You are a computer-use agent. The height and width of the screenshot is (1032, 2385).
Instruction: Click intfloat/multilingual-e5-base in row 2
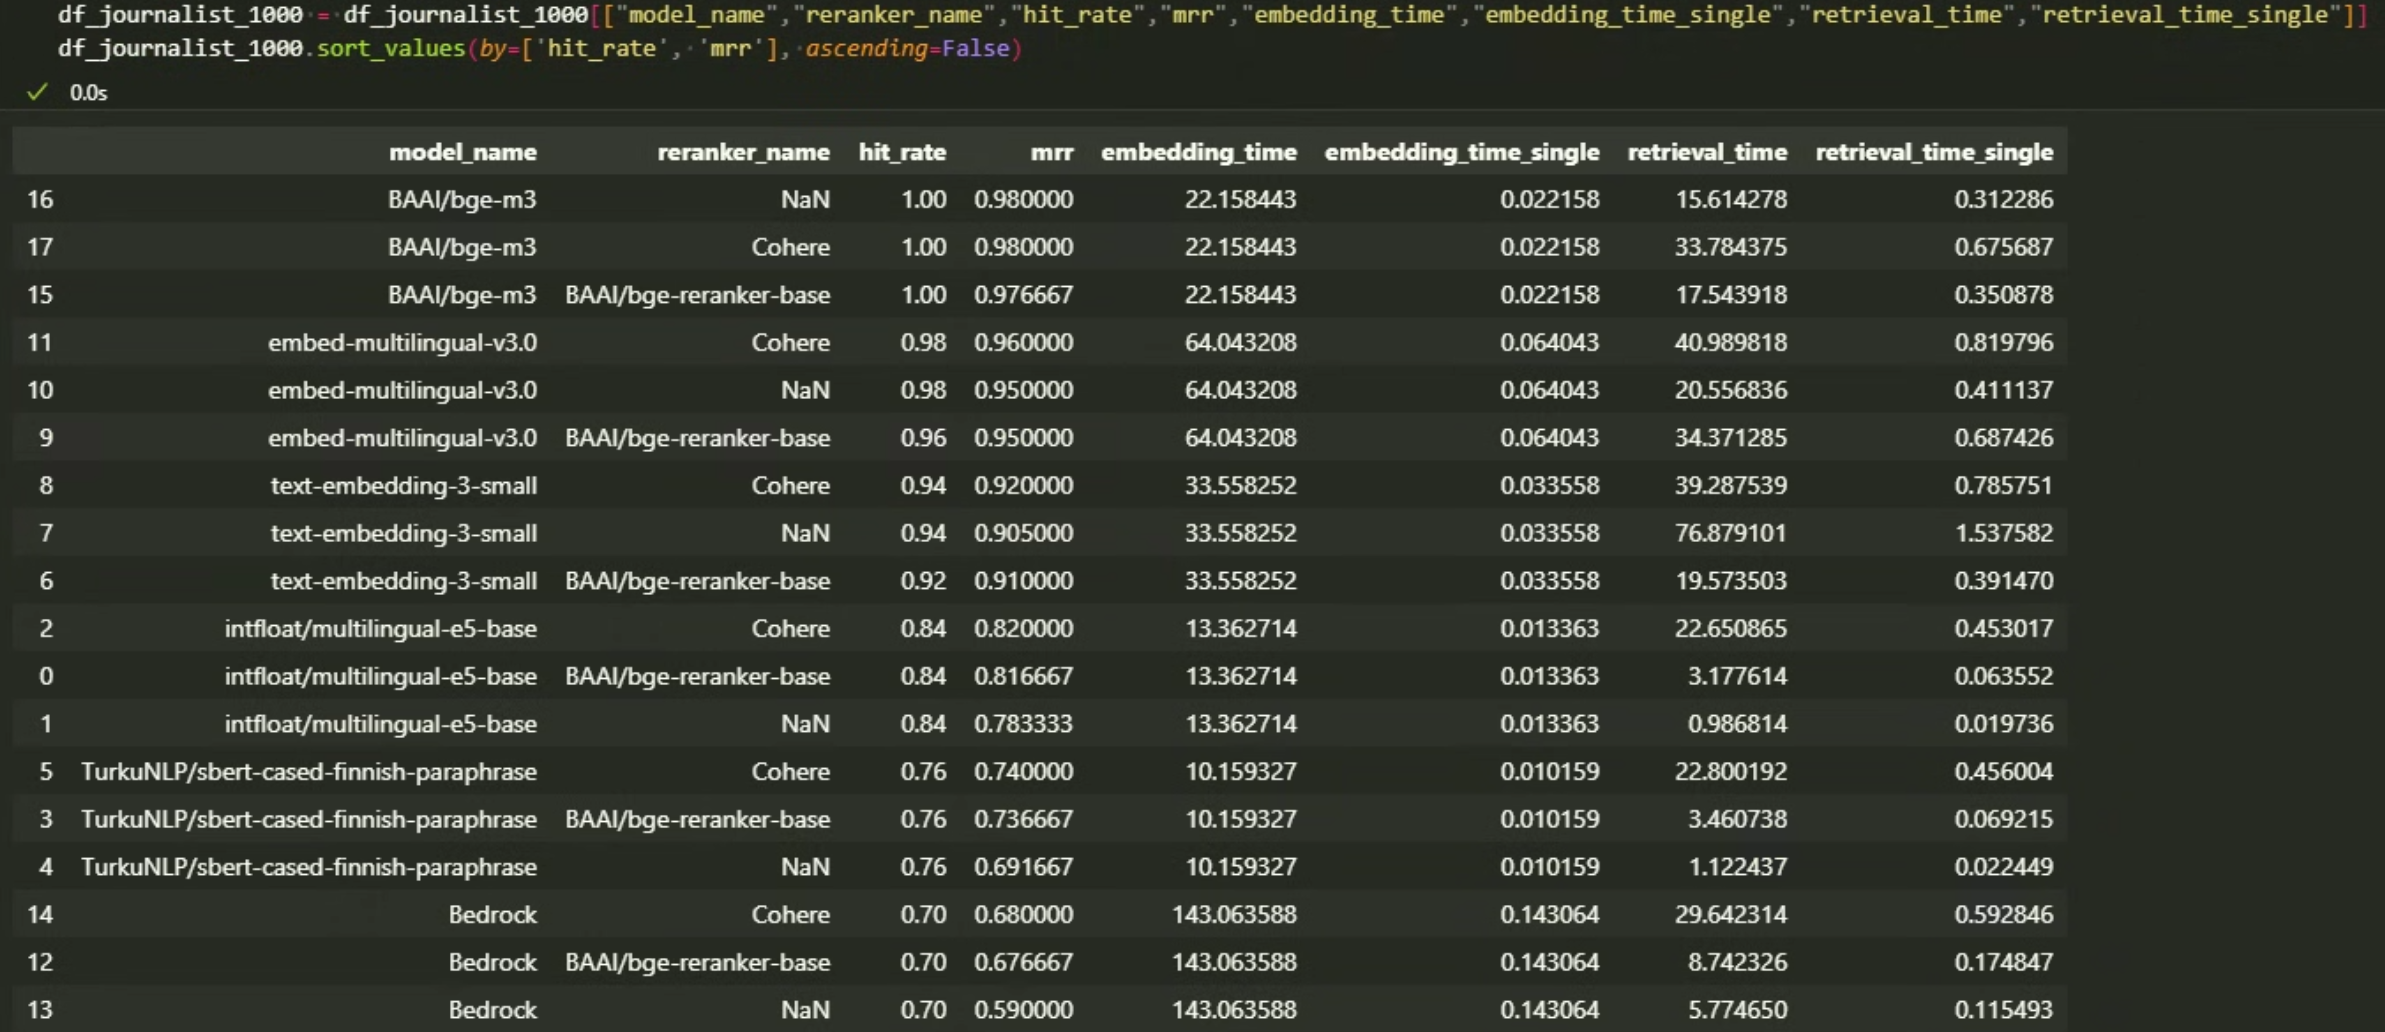pyautogui.click(x=381, y=629)
